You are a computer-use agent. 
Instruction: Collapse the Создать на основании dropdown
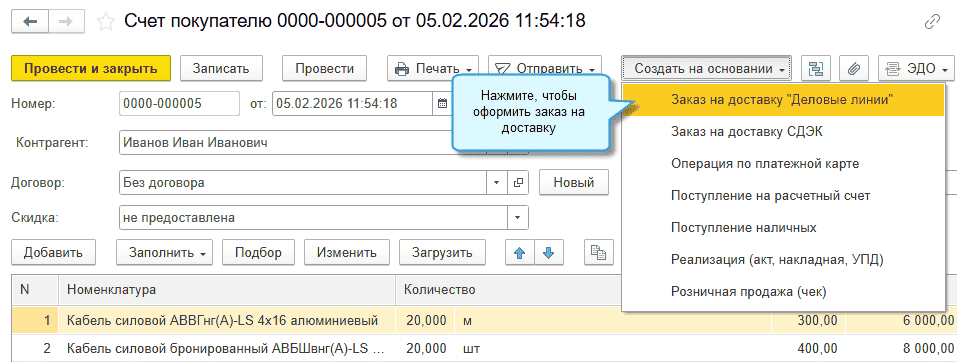click(707, 68)
